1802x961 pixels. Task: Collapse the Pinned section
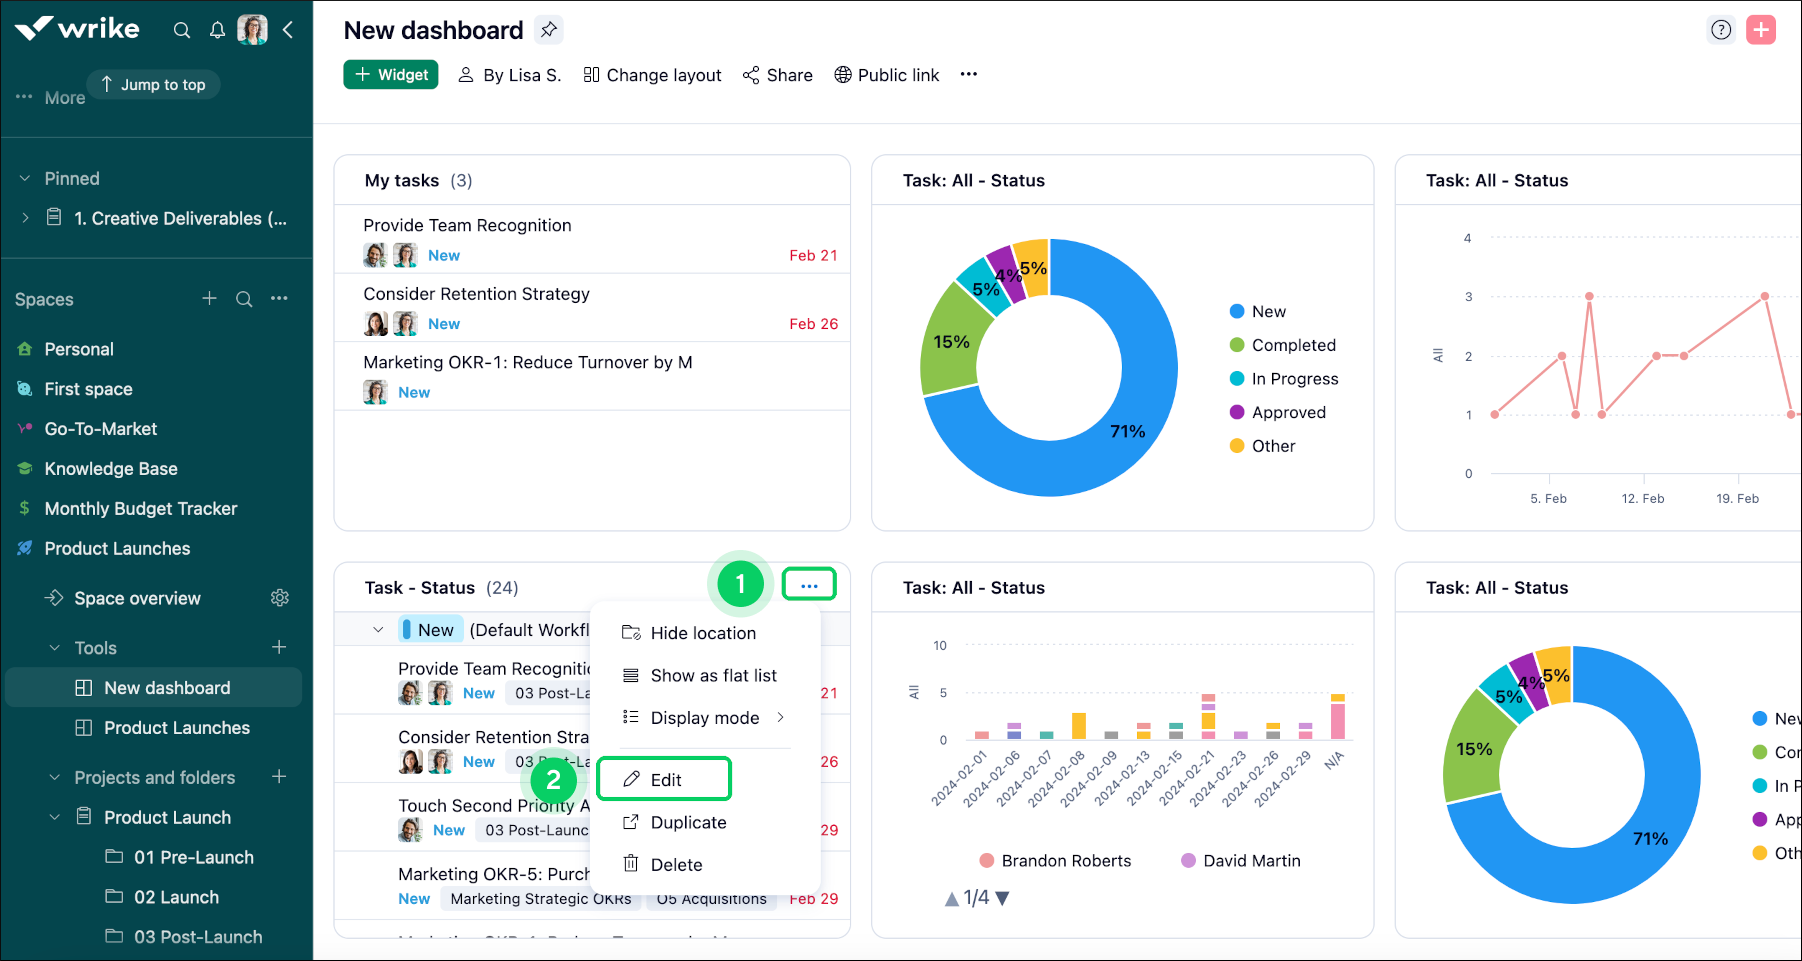pyautogui.click(x=25, y=179)
